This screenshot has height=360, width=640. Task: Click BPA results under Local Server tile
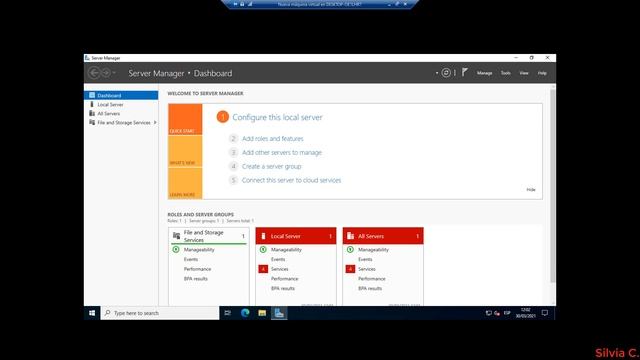(x=283, y=289)
